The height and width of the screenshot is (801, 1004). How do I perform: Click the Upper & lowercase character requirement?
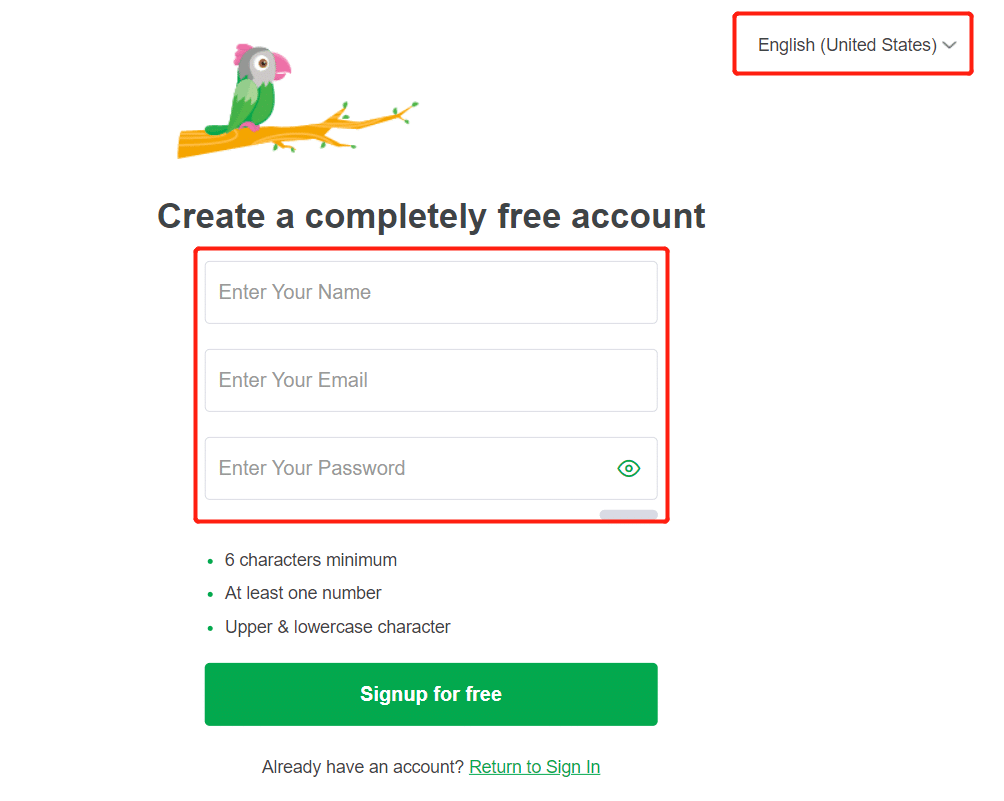337,627
